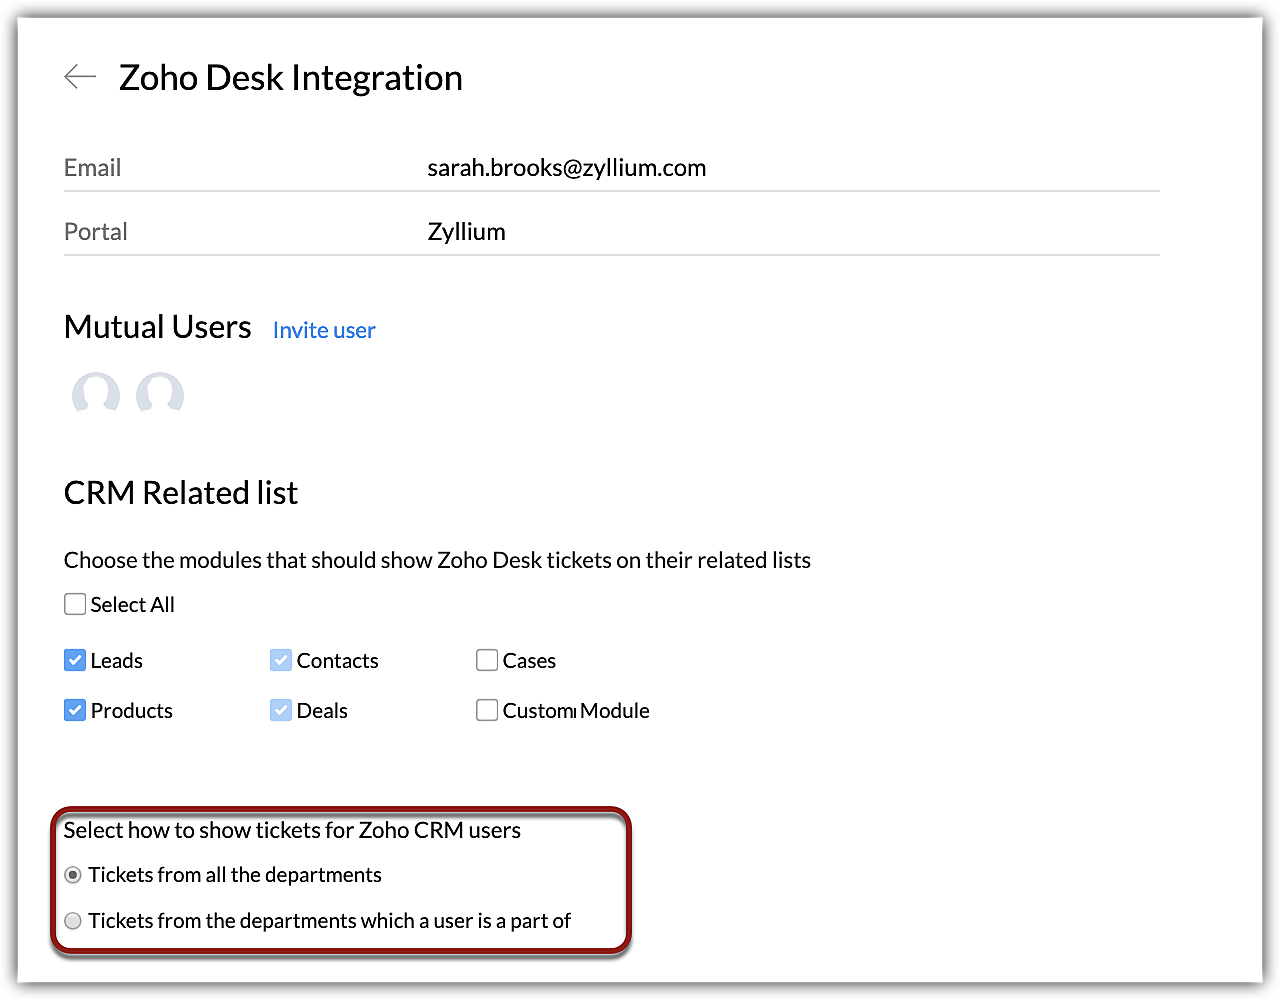
Task: Click the Portal field label
Action: click(x=96, y=232)
